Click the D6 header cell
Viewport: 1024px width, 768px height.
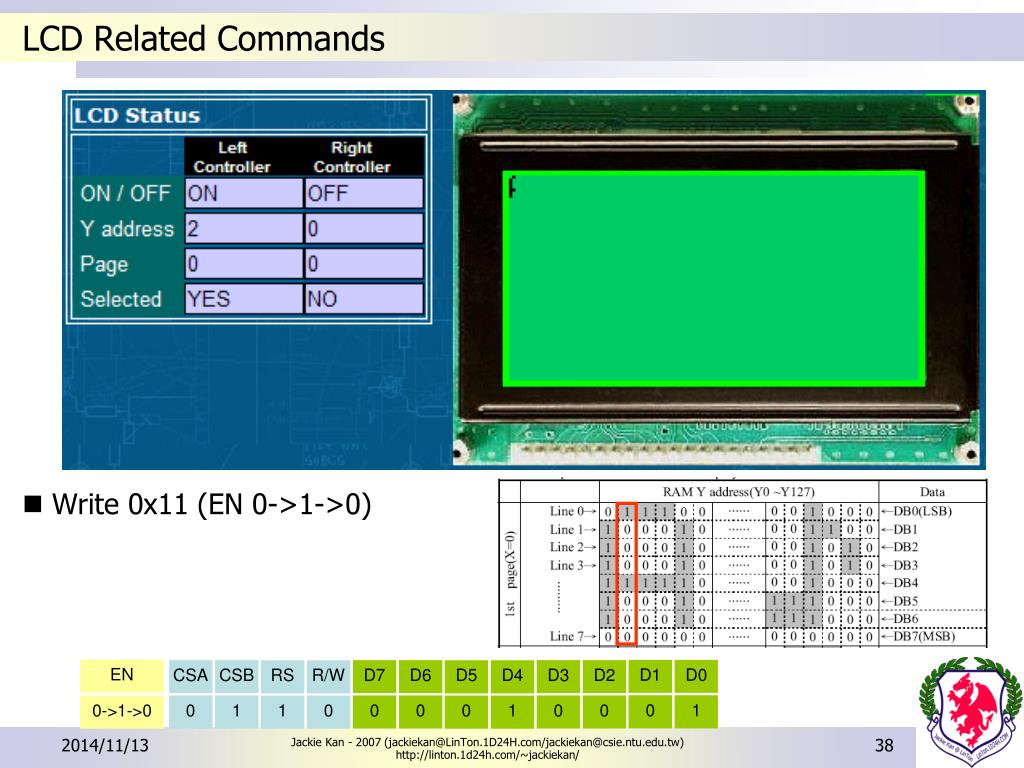coord(420,675)
